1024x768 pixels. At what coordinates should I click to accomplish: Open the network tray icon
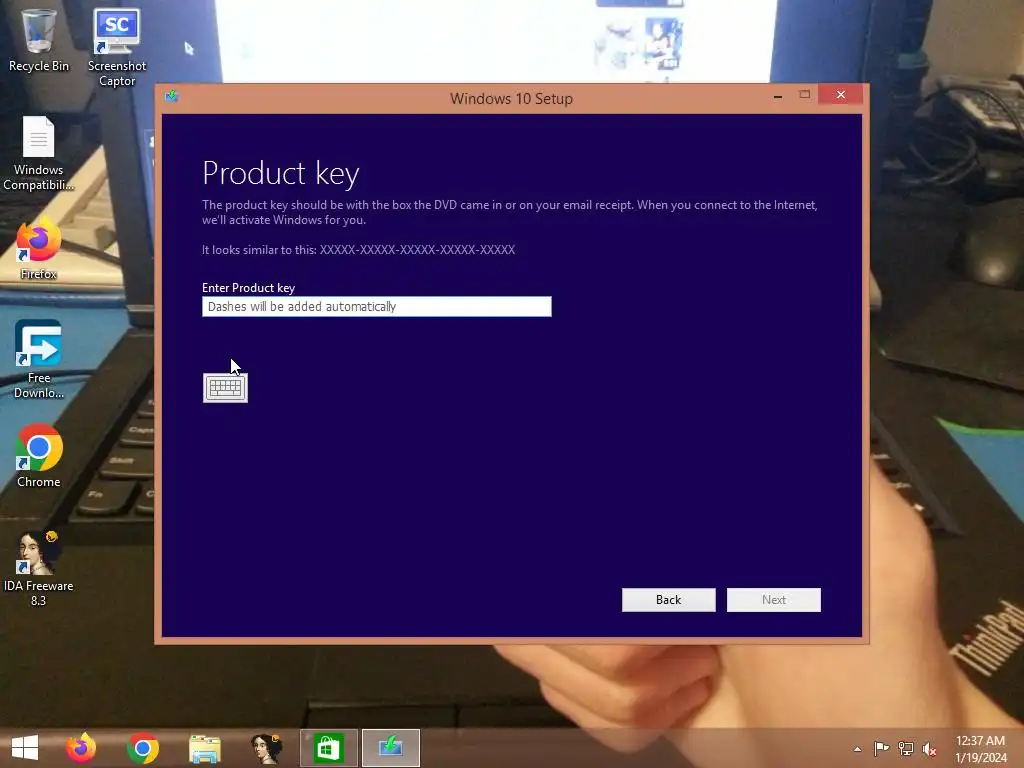click(906, 748)
